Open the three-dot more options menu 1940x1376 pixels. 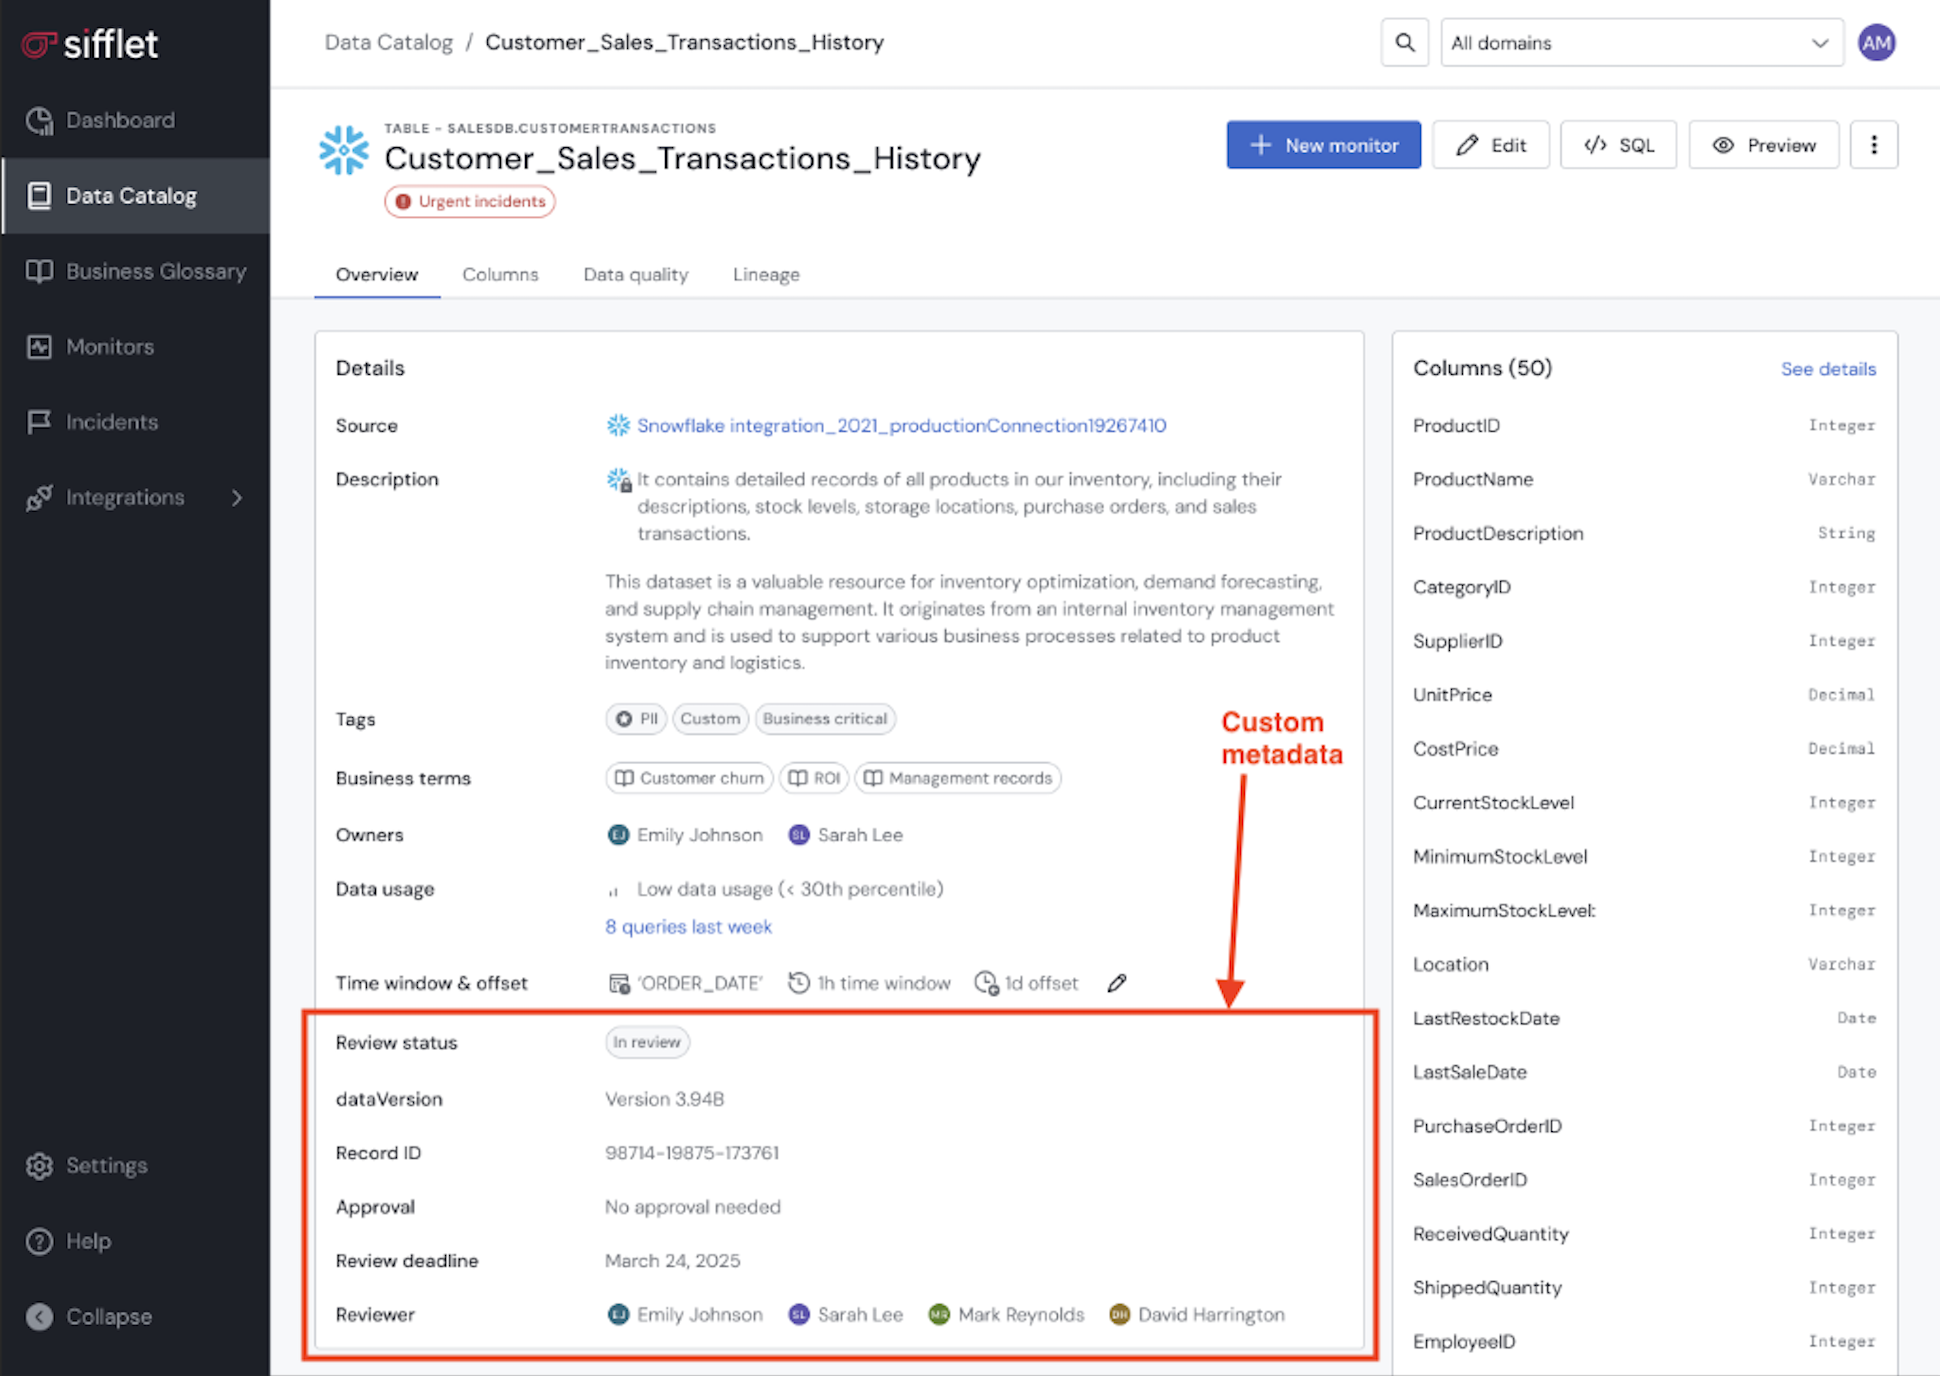[x=1873, y=145]
